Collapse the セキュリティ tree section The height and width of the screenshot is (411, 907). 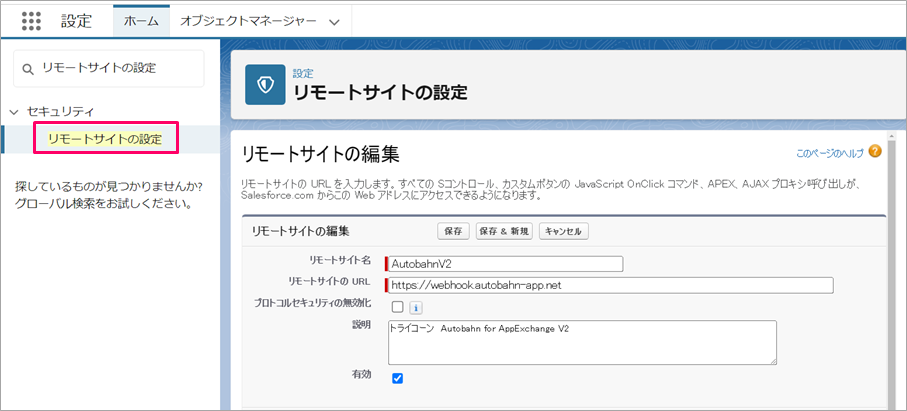click(15, 112)
